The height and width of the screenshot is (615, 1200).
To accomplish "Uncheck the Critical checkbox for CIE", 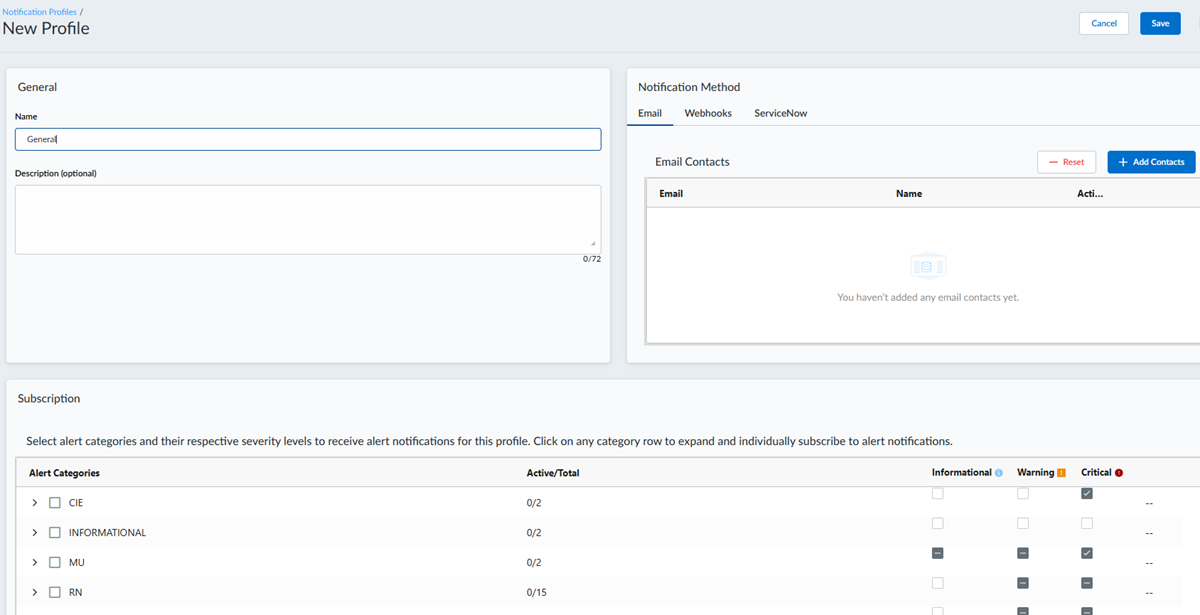I will coord(1087,494).
